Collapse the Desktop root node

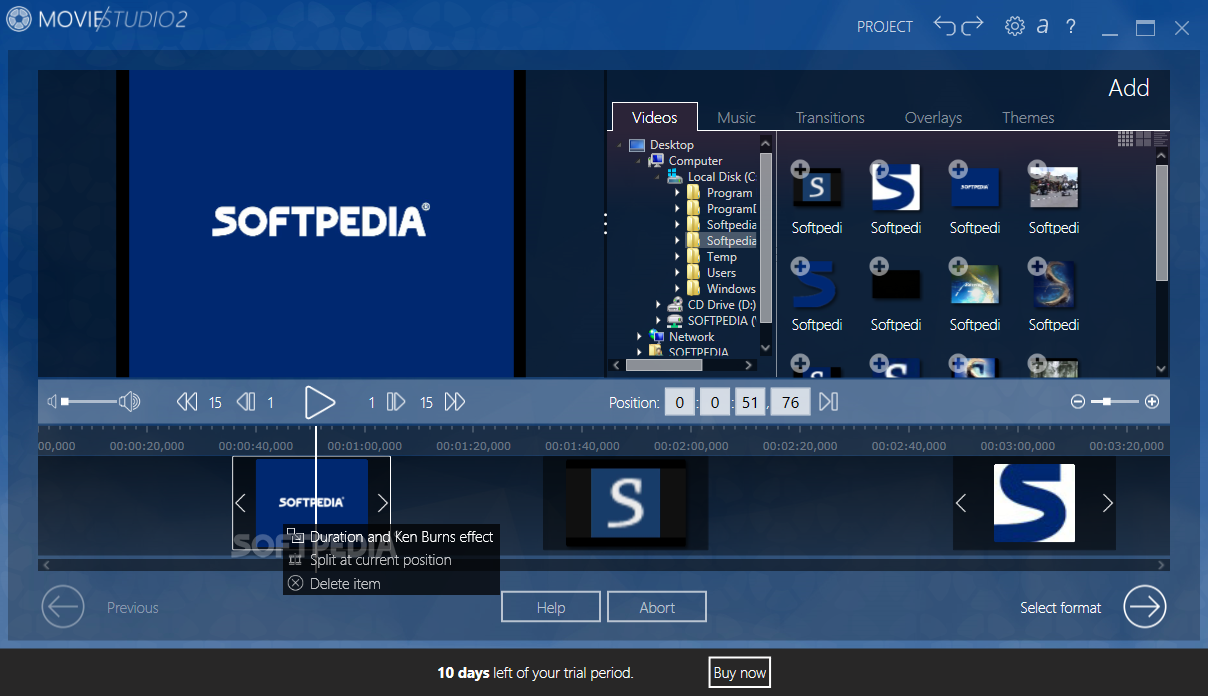click(620, 145)
